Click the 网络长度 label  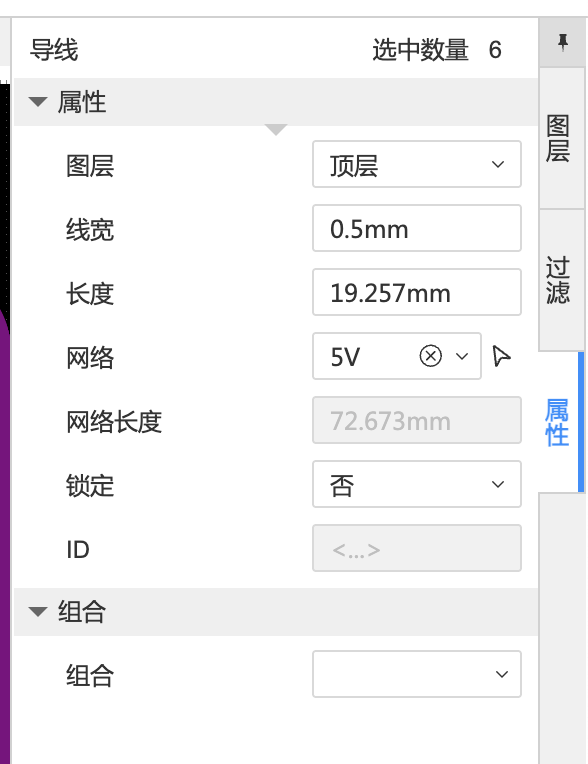[114, 421]
